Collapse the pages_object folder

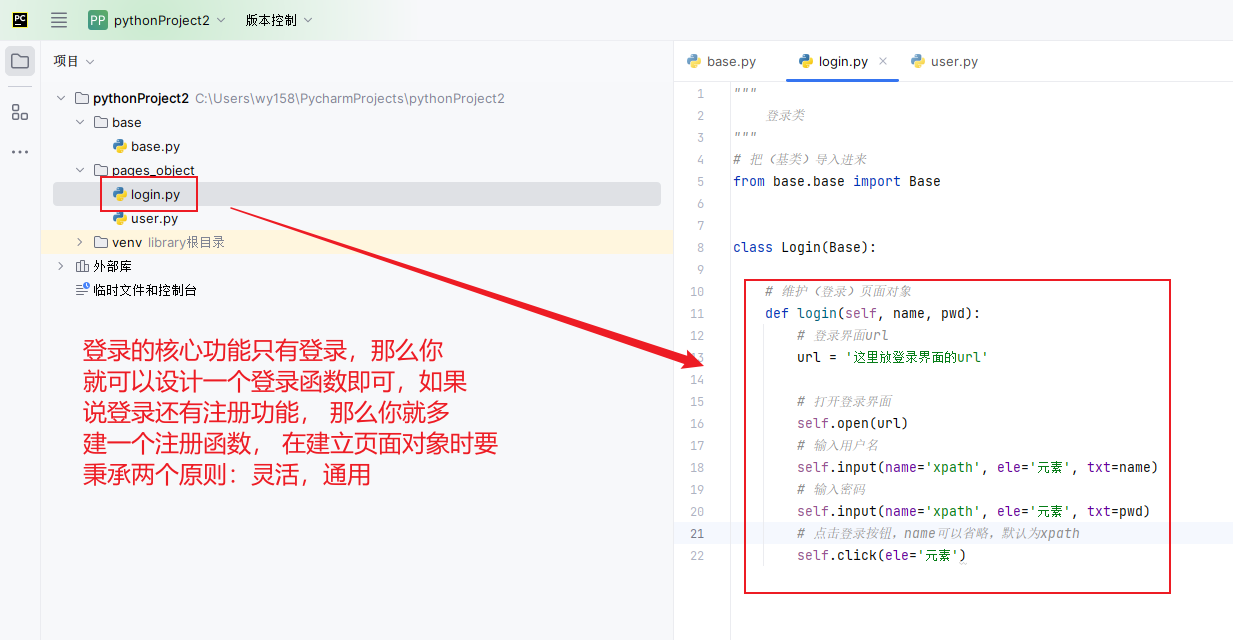(x=80, y=170)
